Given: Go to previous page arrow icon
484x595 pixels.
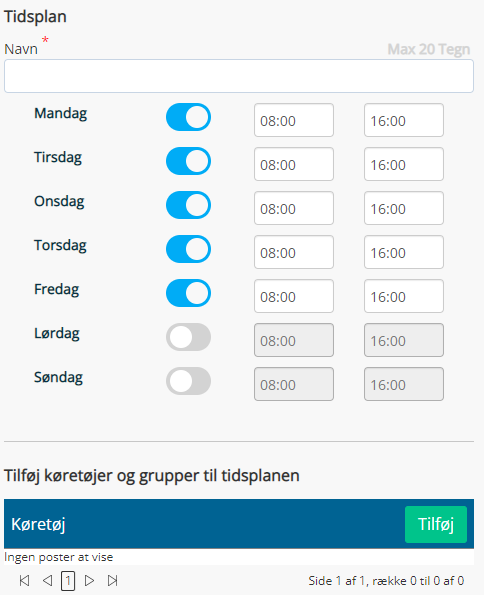Looking at the screenshot, I should click(47, 581).
